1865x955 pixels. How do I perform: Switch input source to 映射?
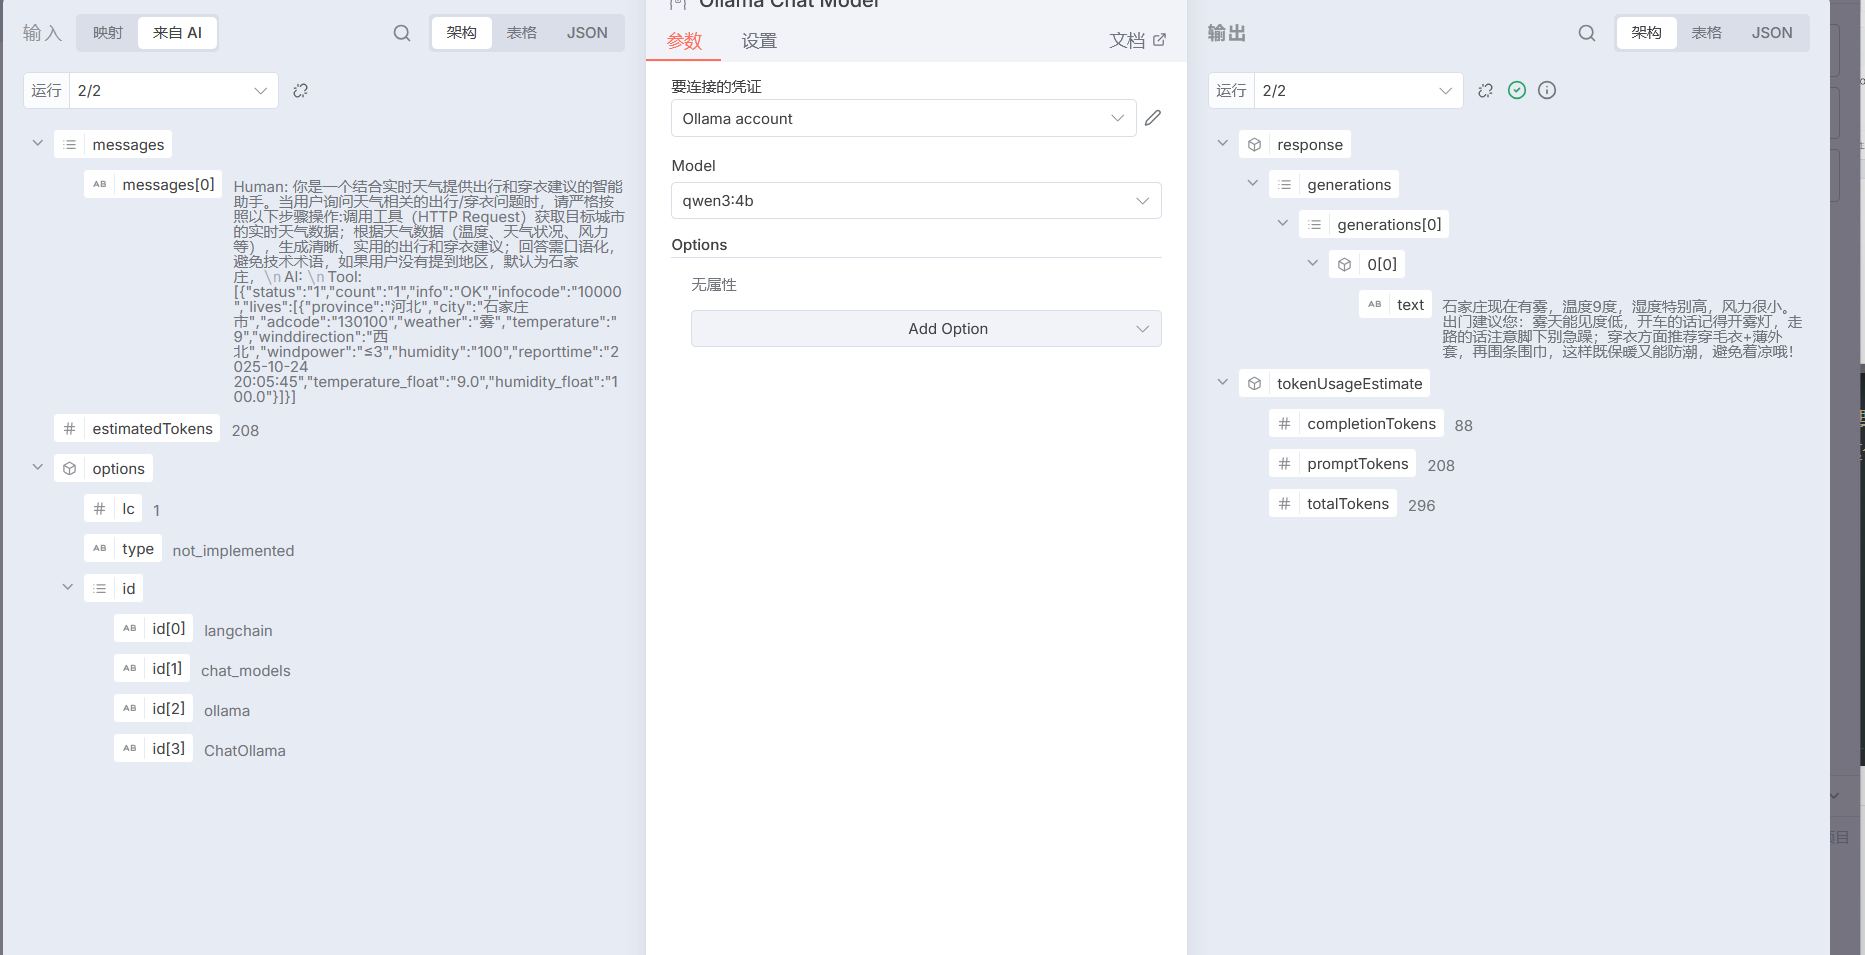click(108, 33)
